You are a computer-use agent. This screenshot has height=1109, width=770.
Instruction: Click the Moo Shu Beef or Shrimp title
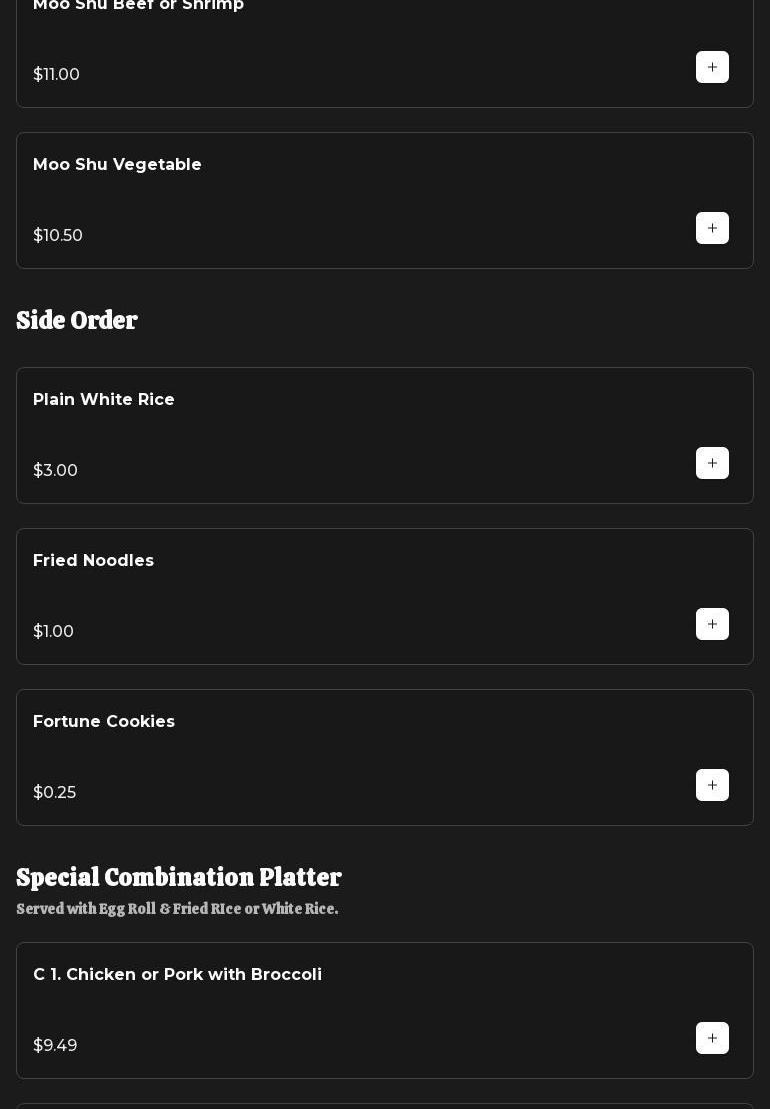(138, 6)
